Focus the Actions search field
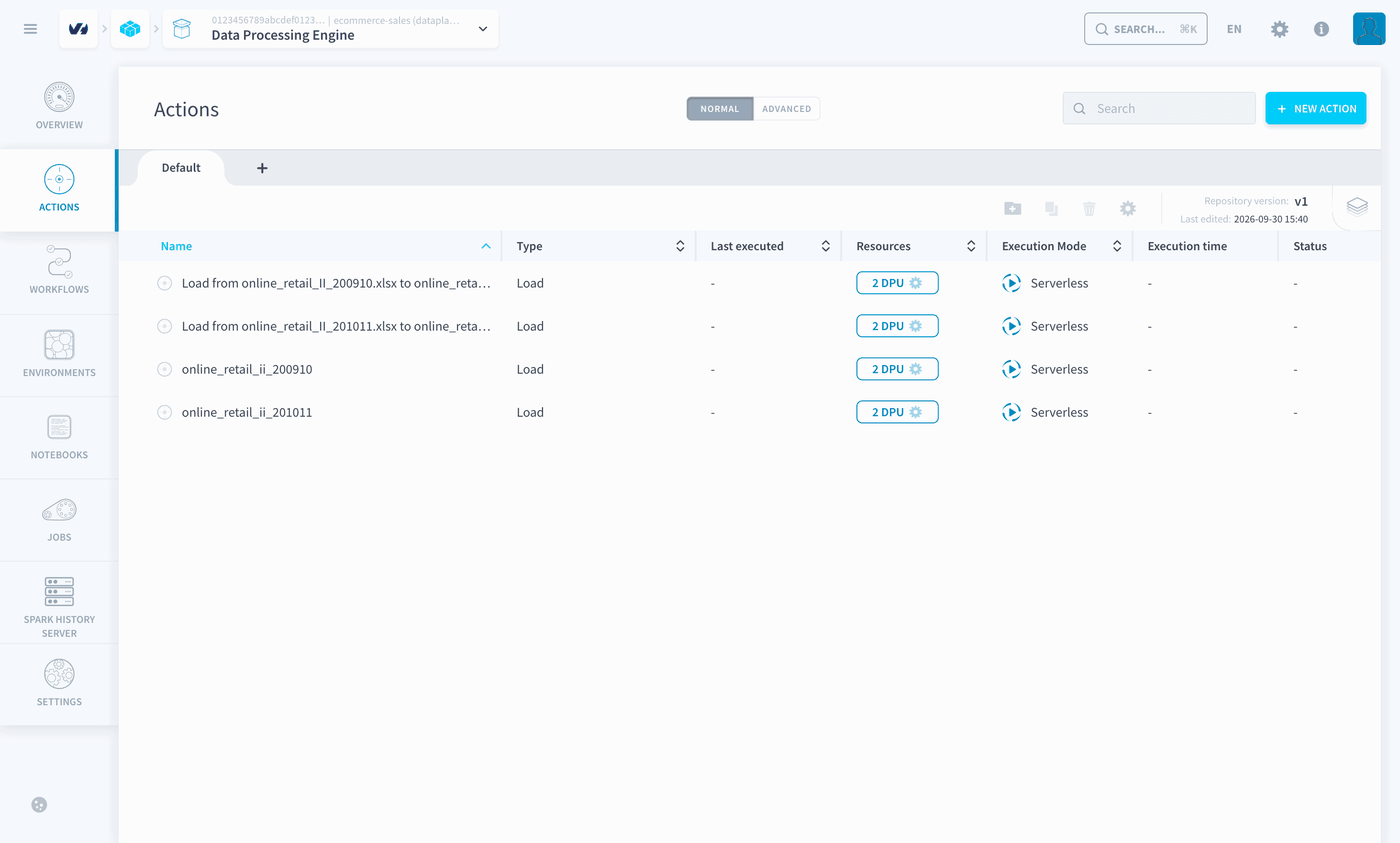This screenshot has height=843, width=1400. (1159, 108)
